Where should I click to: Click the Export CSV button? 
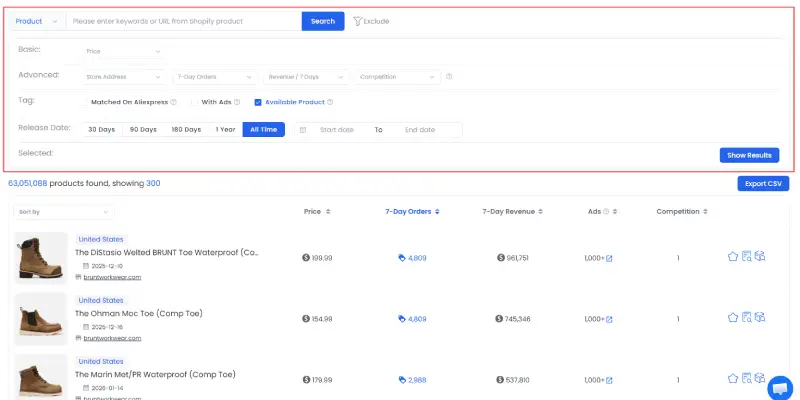763,184
